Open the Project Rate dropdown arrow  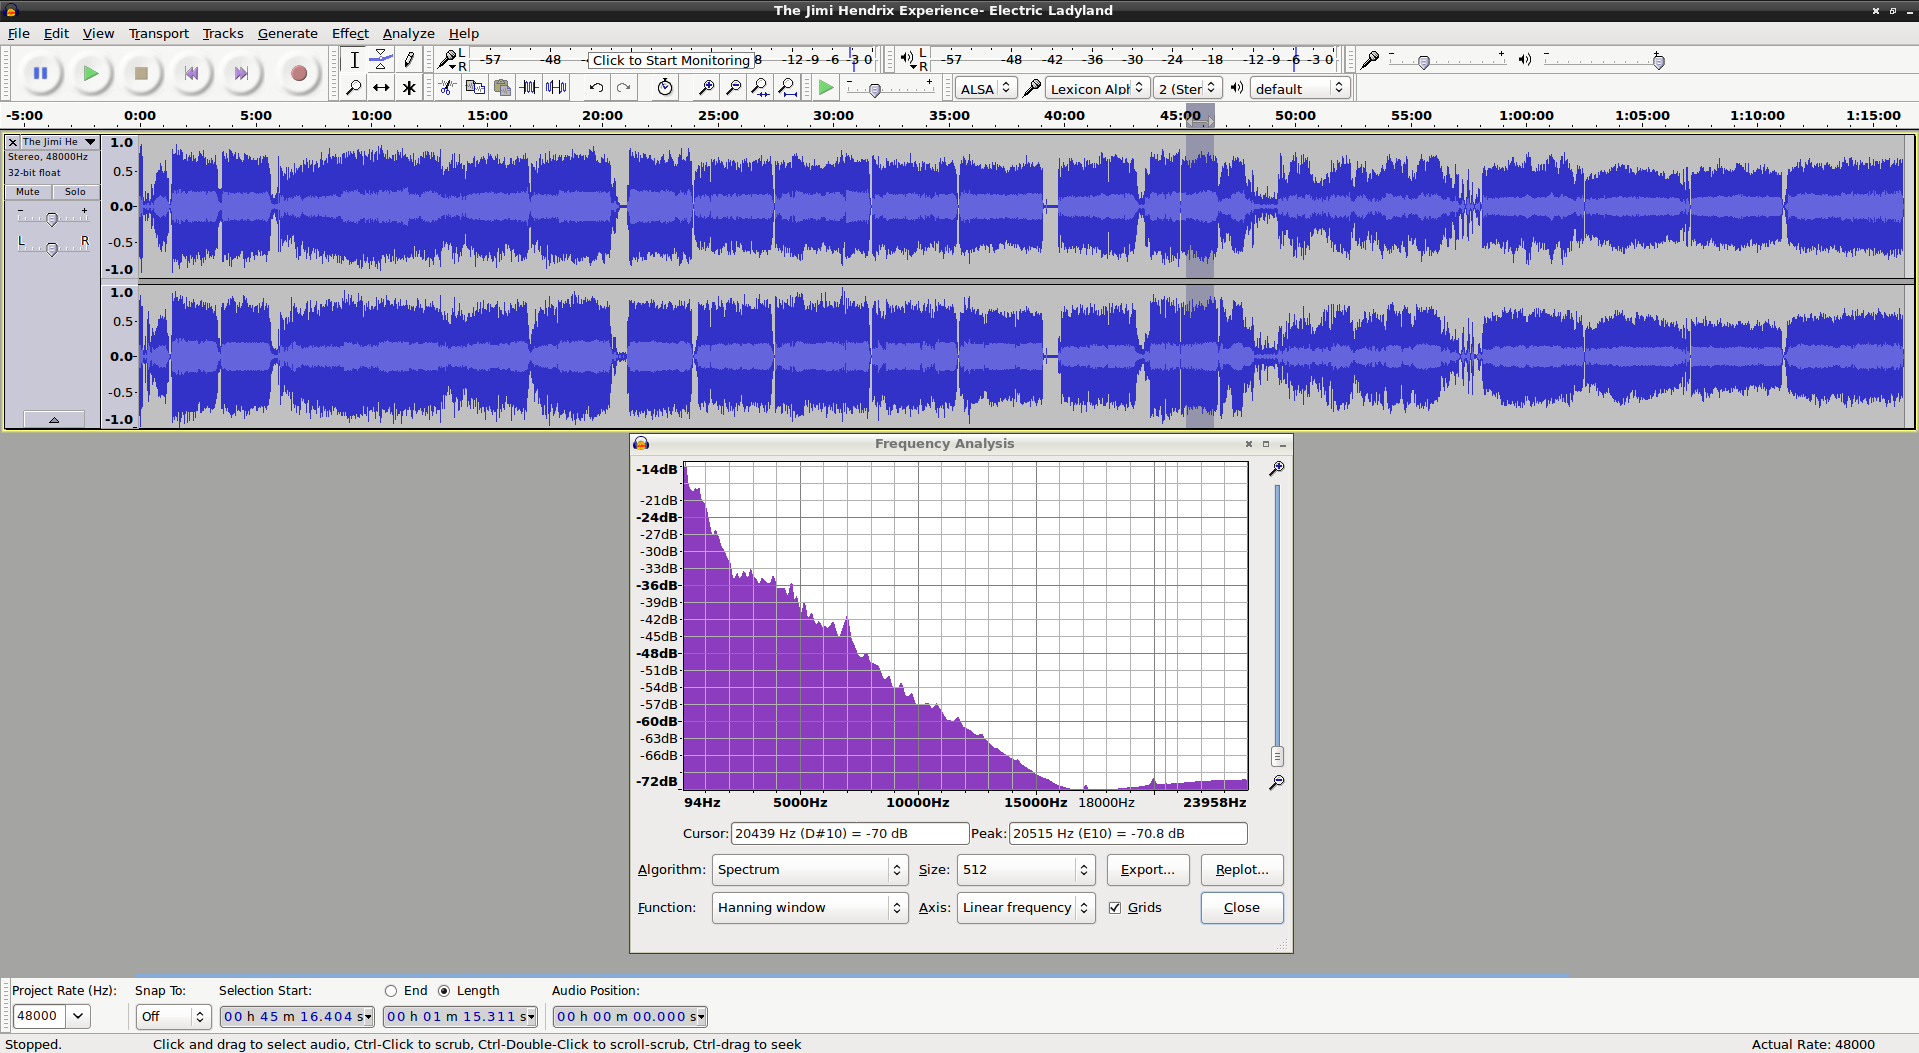[x=78, y=1016]
